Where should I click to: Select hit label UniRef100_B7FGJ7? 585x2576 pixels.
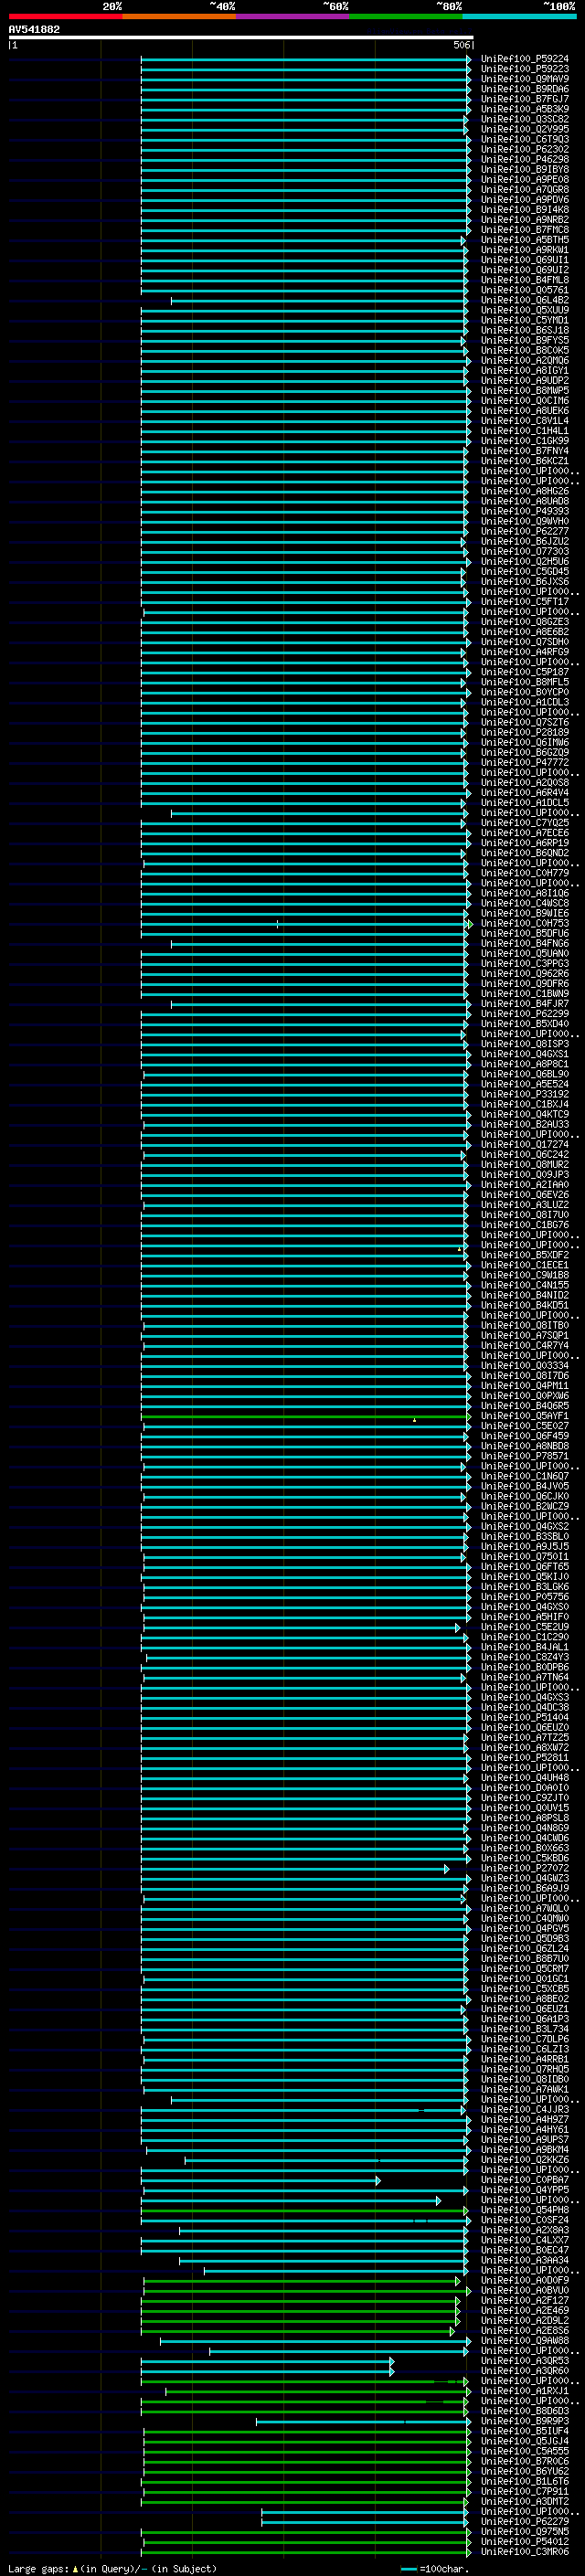(525, 99)
